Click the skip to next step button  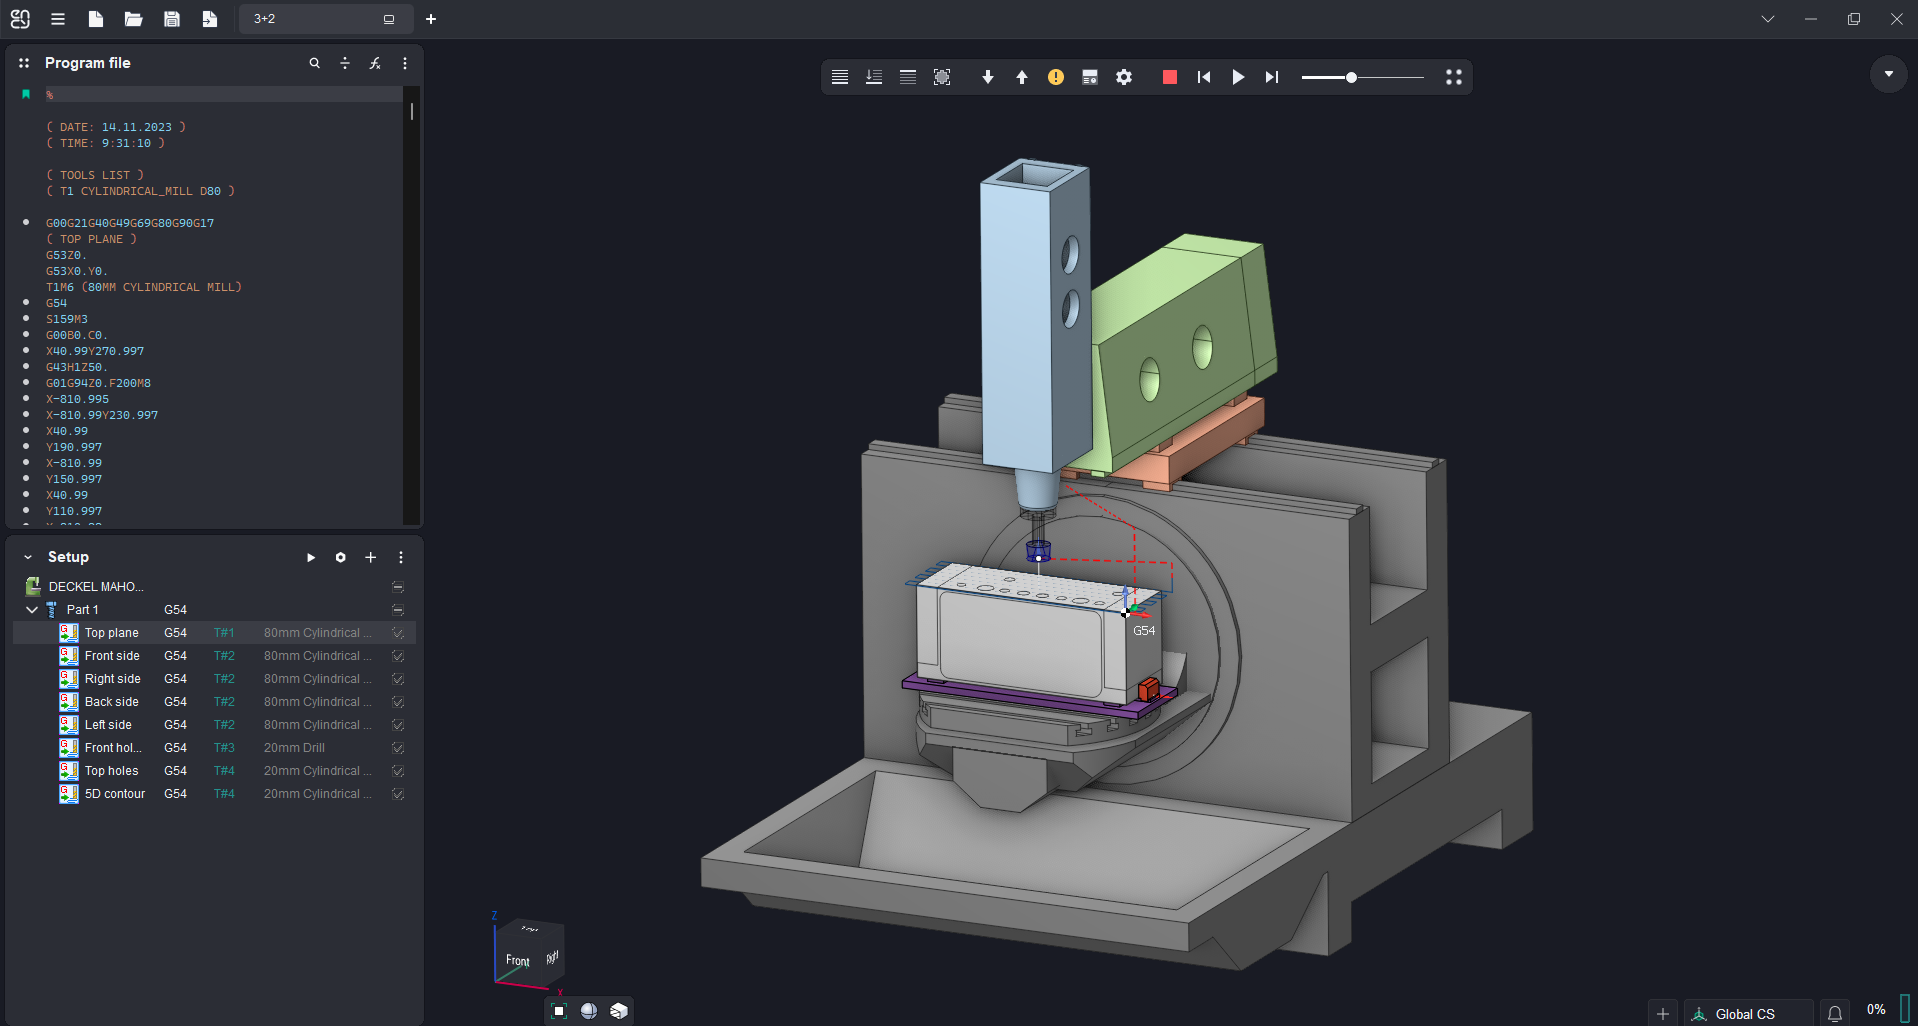(1271, 77)
